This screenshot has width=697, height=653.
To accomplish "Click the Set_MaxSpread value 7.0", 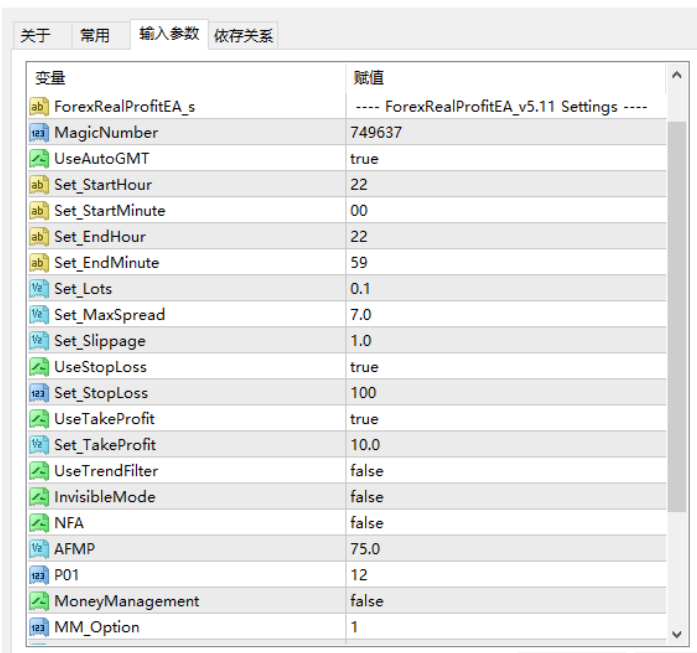I will 361,315.
